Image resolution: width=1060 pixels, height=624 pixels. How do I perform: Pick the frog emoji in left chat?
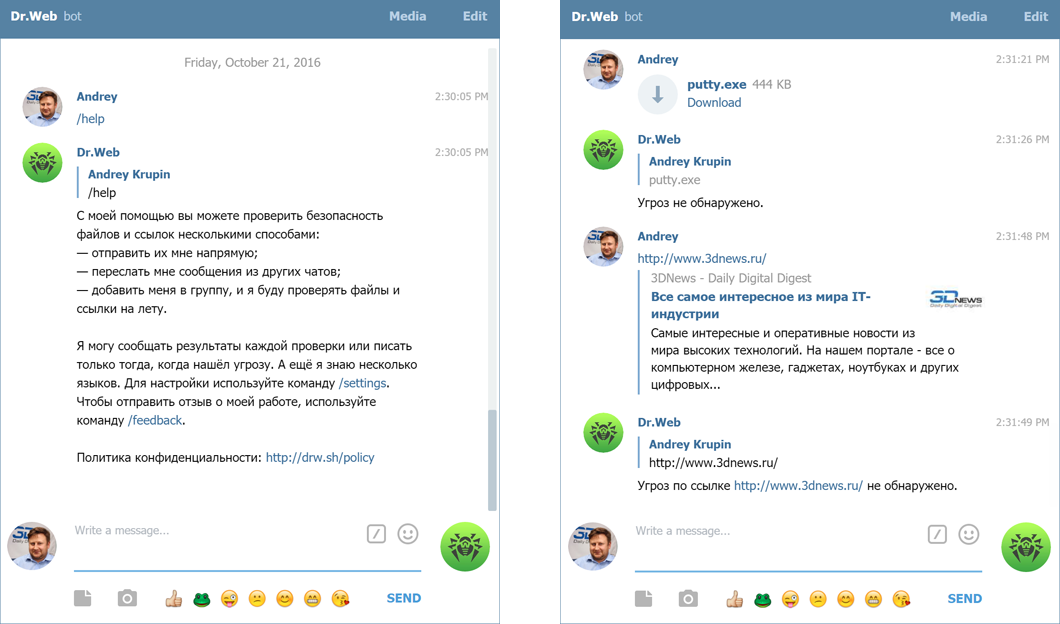tap(201, 599)
